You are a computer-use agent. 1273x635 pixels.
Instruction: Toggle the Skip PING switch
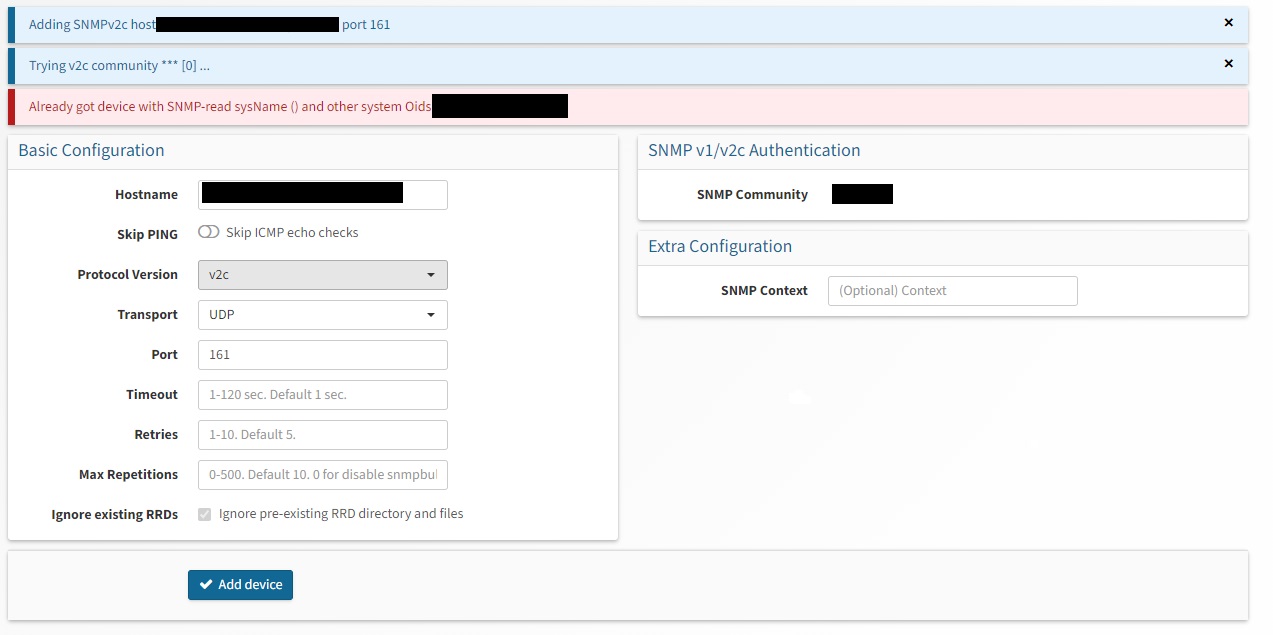[208, 233]
